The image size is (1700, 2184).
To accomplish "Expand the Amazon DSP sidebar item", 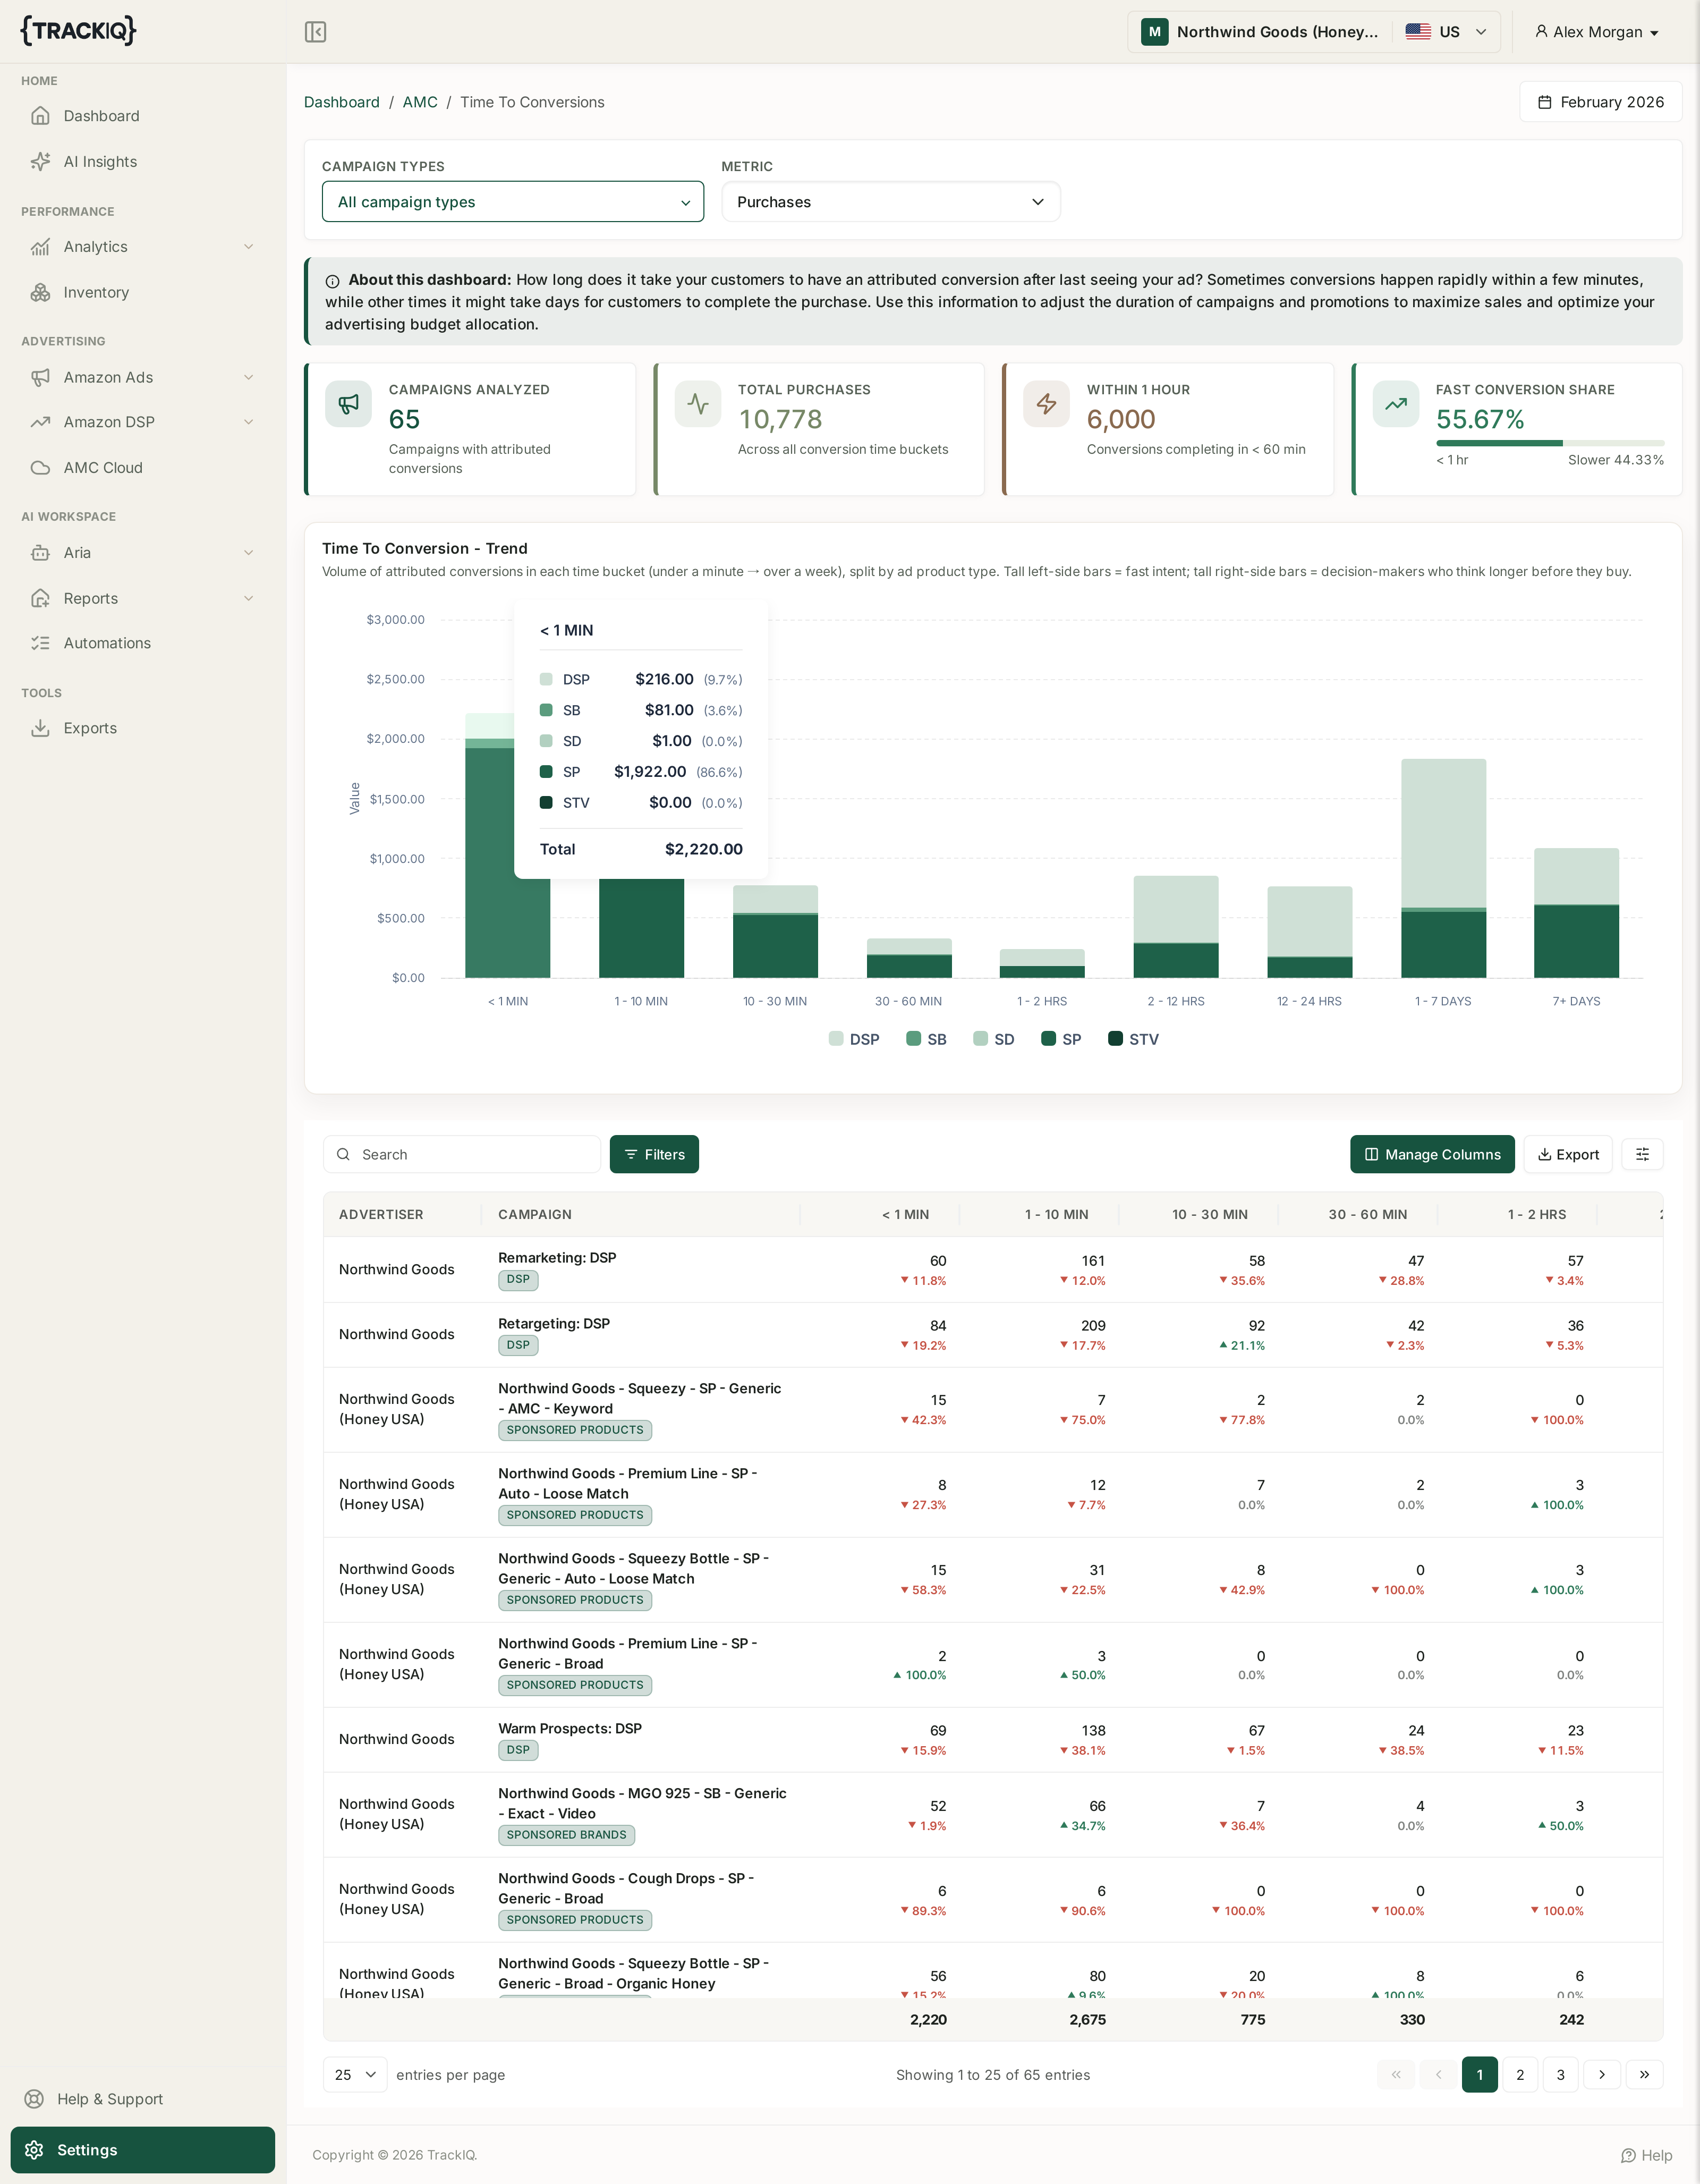I will tap(143, 422).
